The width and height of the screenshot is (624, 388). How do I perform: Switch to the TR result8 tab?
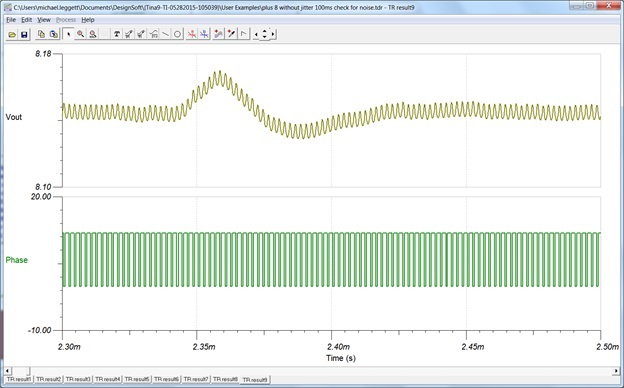click(225, 379)
